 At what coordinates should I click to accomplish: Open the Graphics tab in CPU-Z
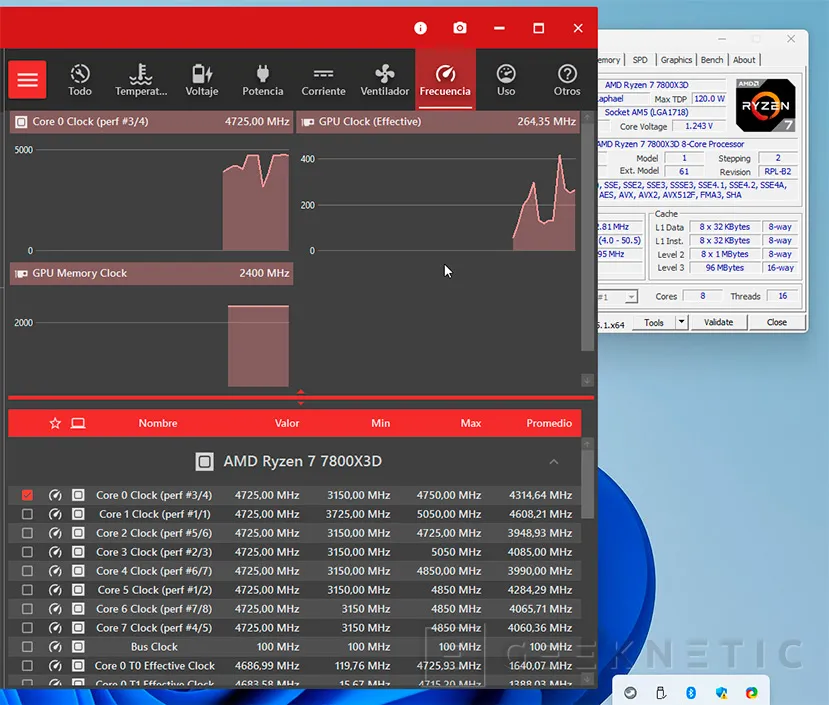(676, 60)
